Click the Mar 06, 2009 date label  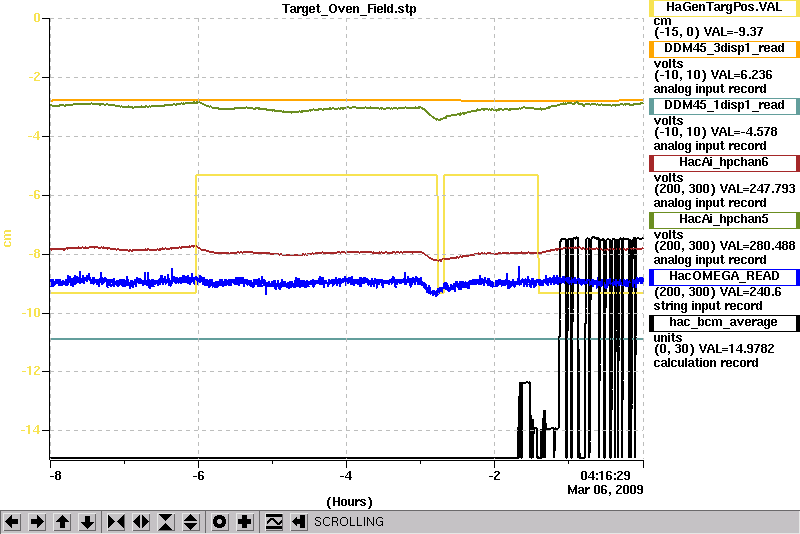pyautogui.click(x=605, y=490)
